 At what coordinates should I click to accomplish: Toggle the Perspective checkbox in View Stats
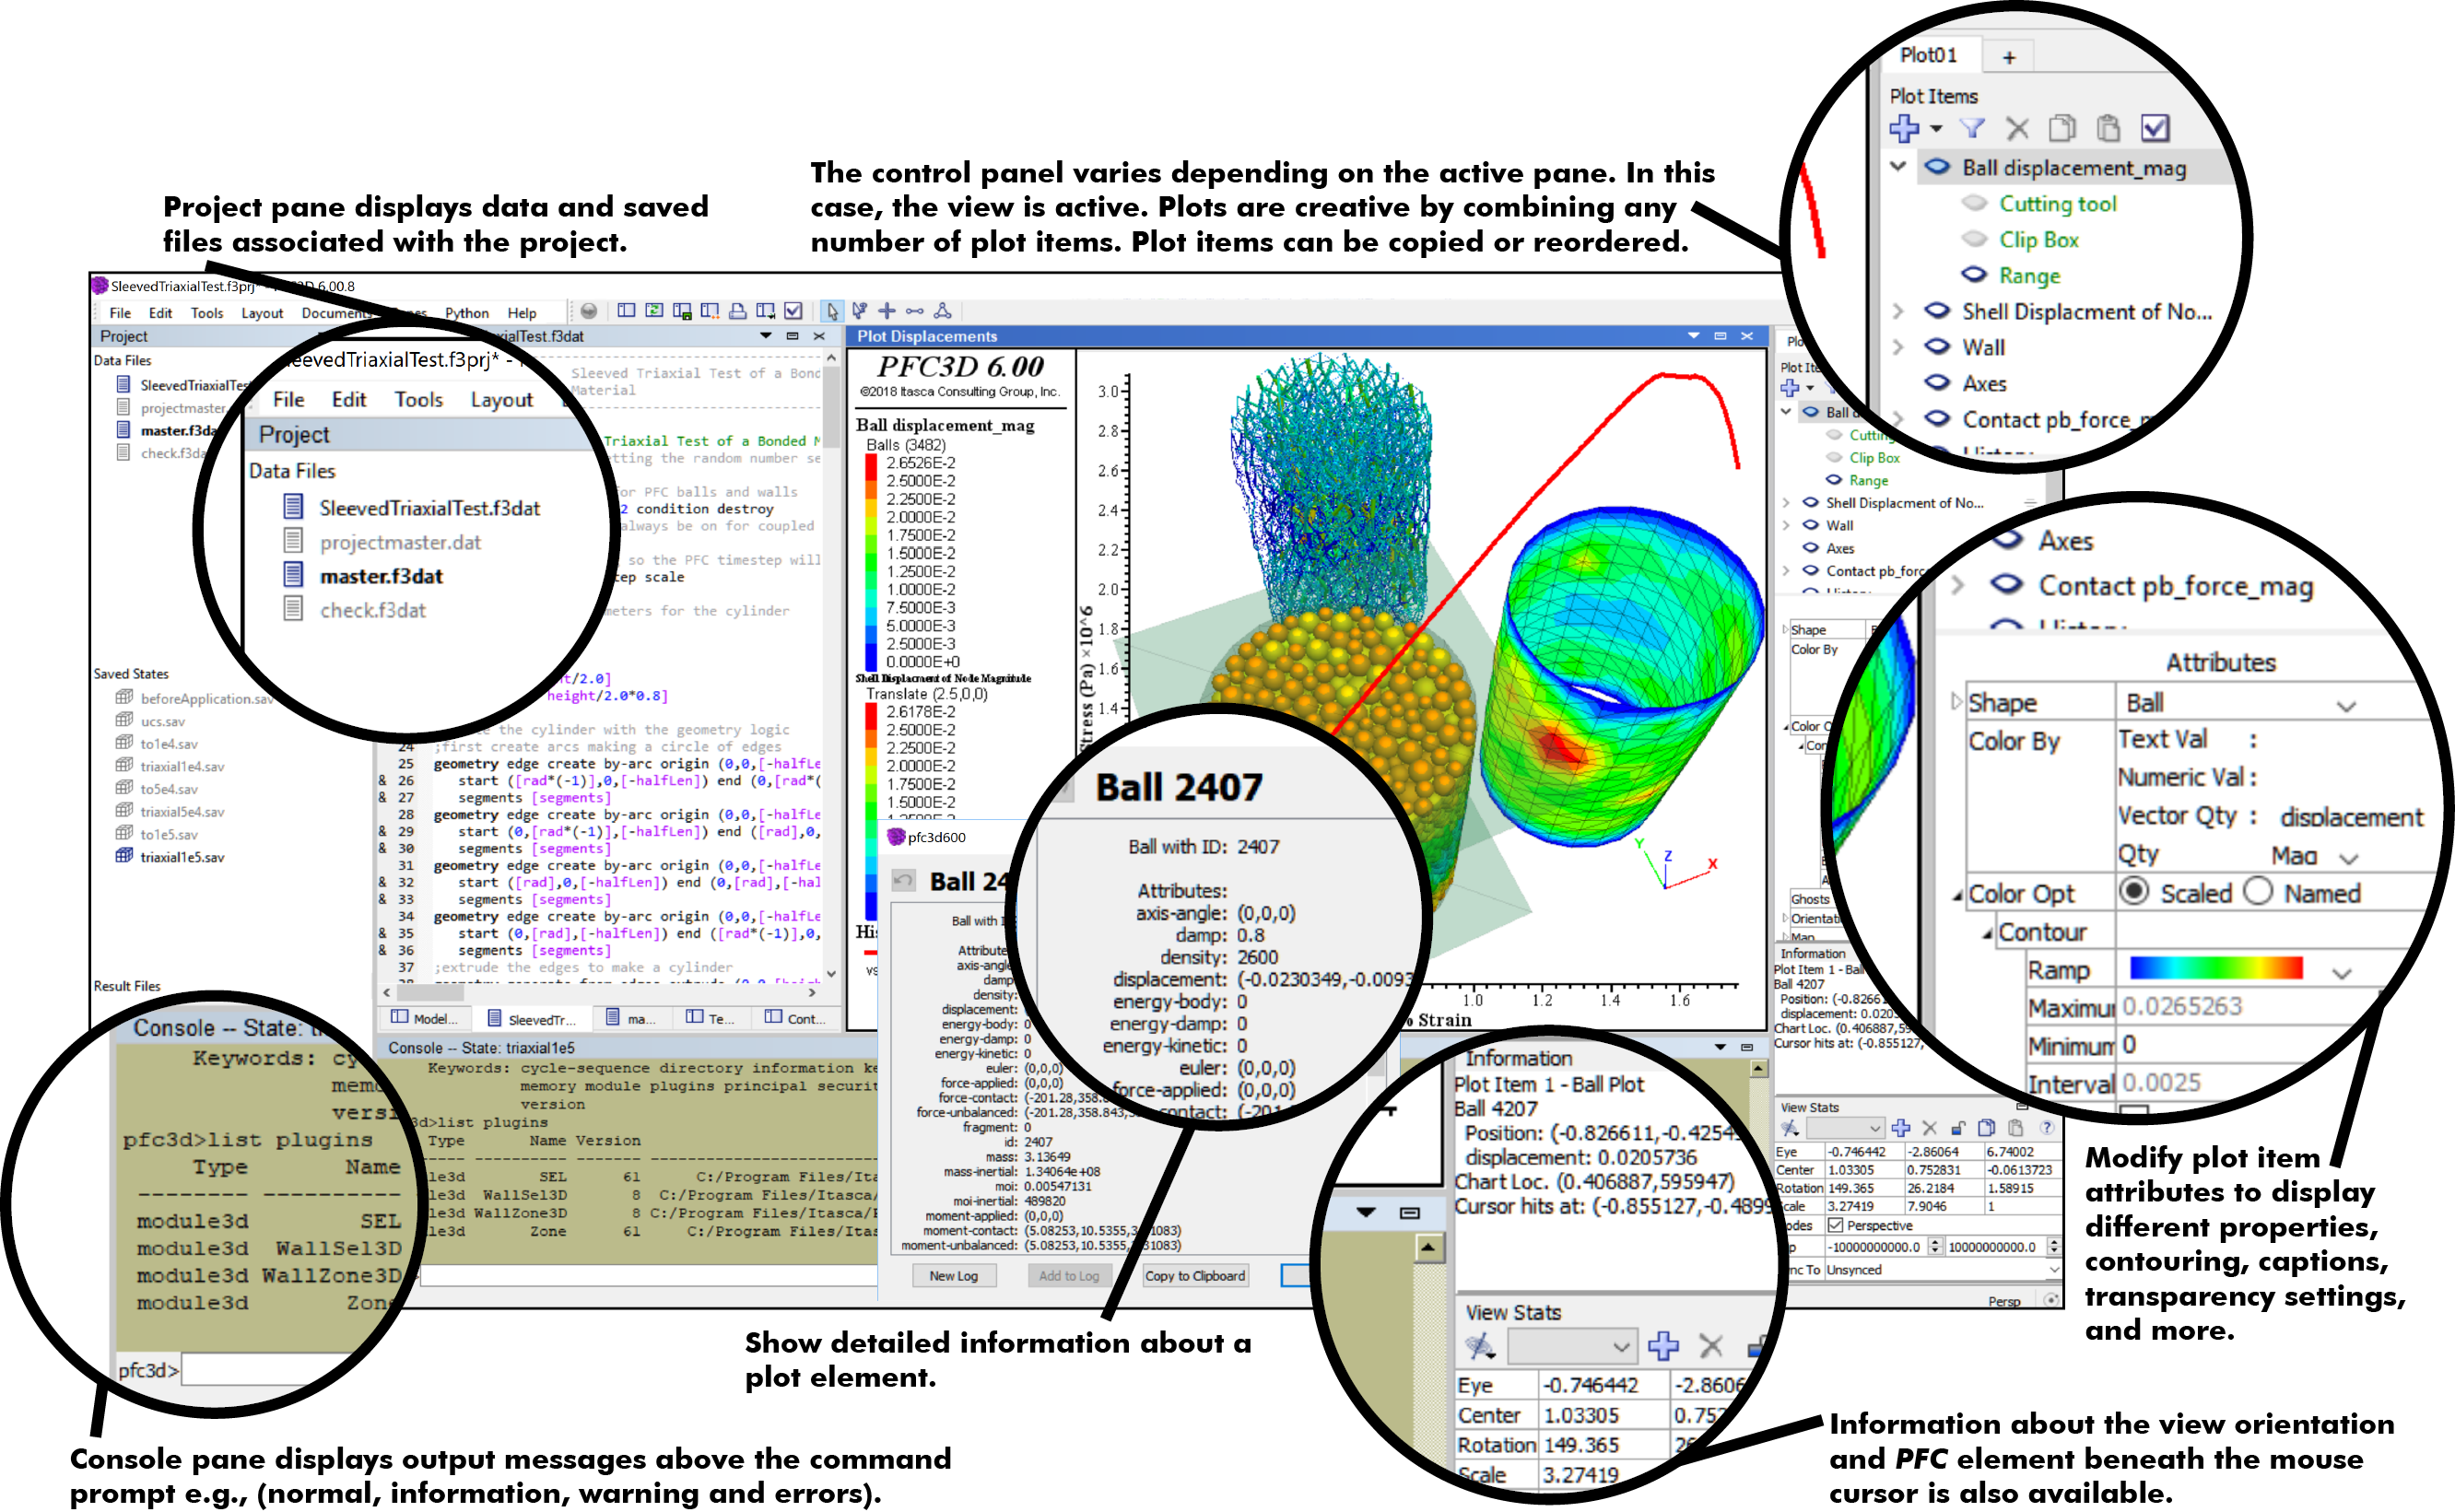tap(1835, 1225)
